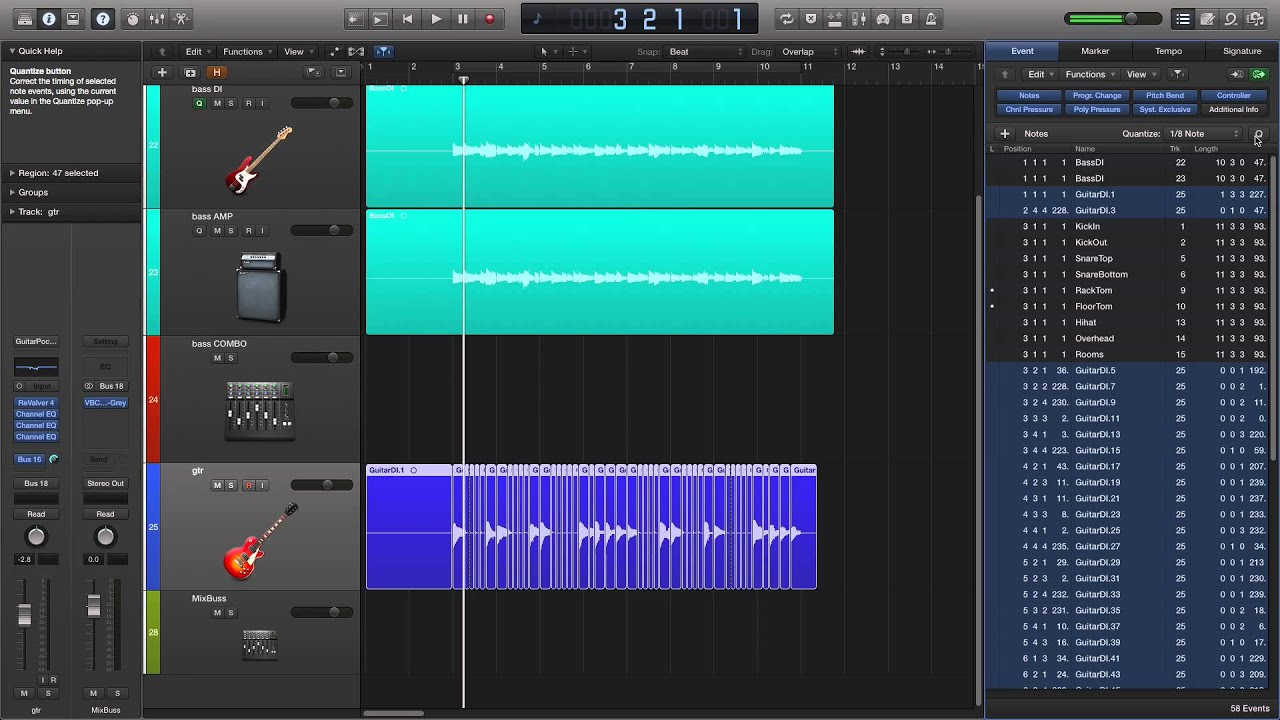This screenshot has height=720, width=1280.
Task: Toggle the automation show/hide icon
Action: coord(335,51)
